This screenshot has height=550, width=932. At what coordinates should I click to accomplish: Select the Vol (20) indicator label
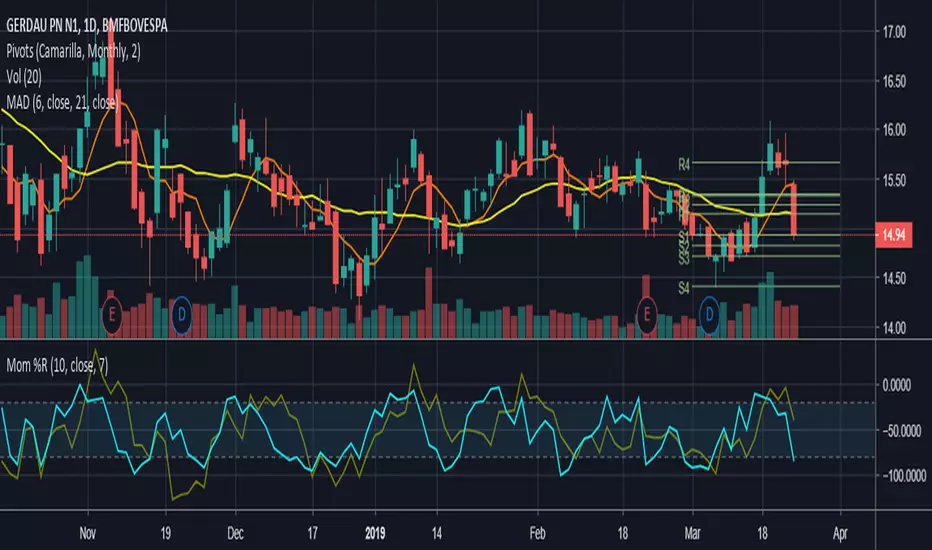tap(24, 77)
